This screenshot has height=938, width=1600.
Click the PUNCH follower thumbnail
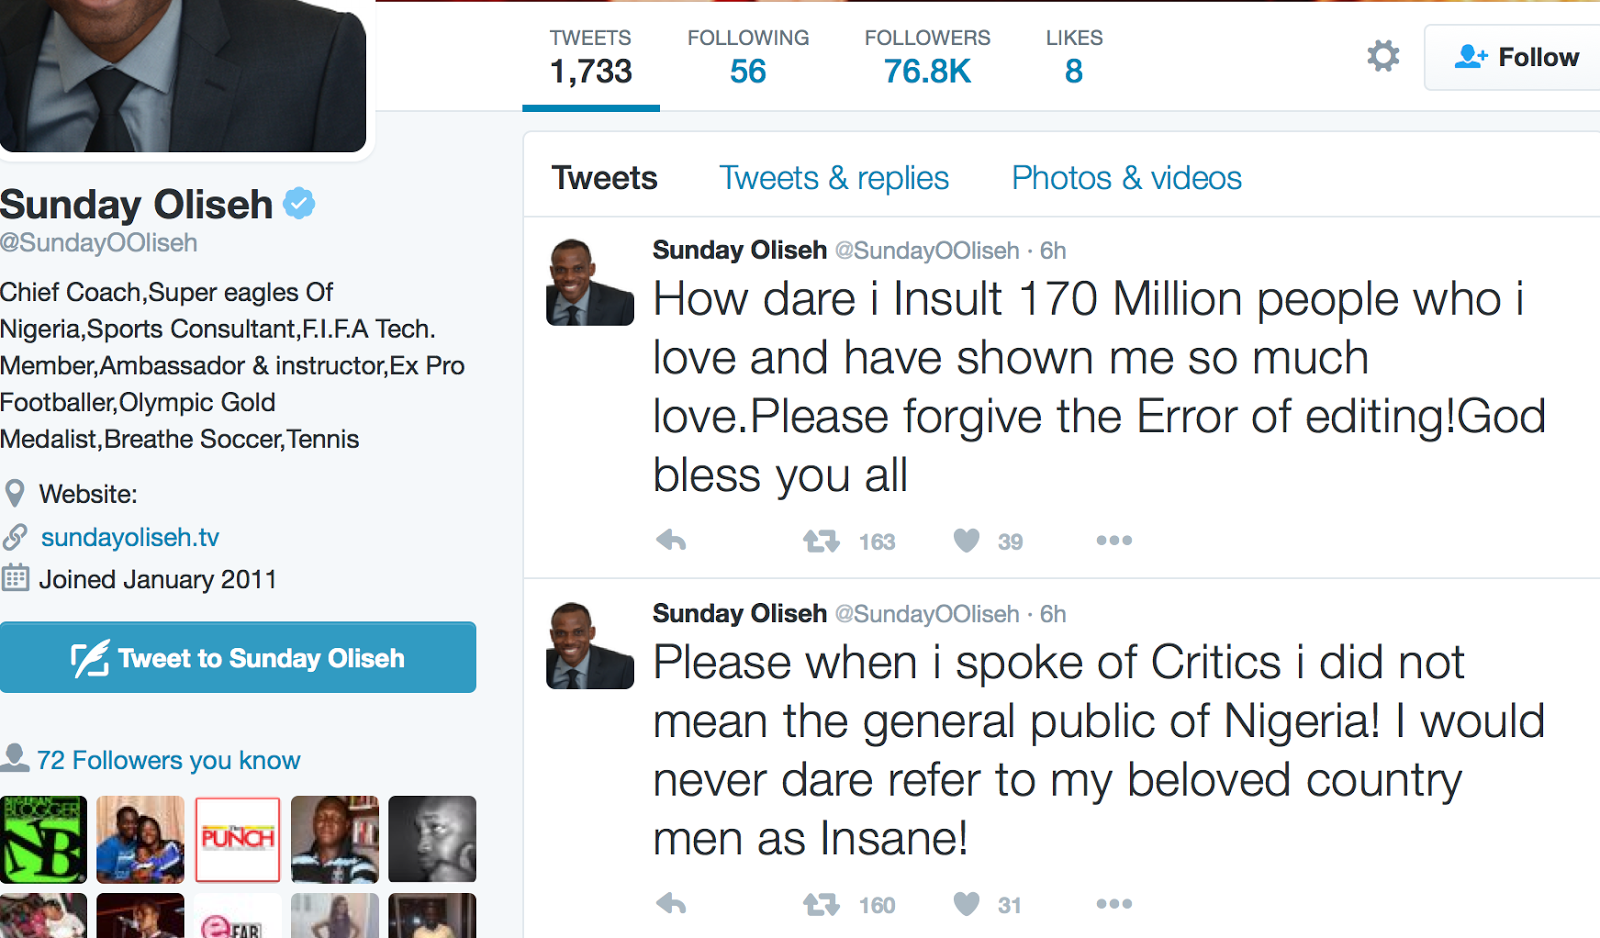tap(238, 839)
